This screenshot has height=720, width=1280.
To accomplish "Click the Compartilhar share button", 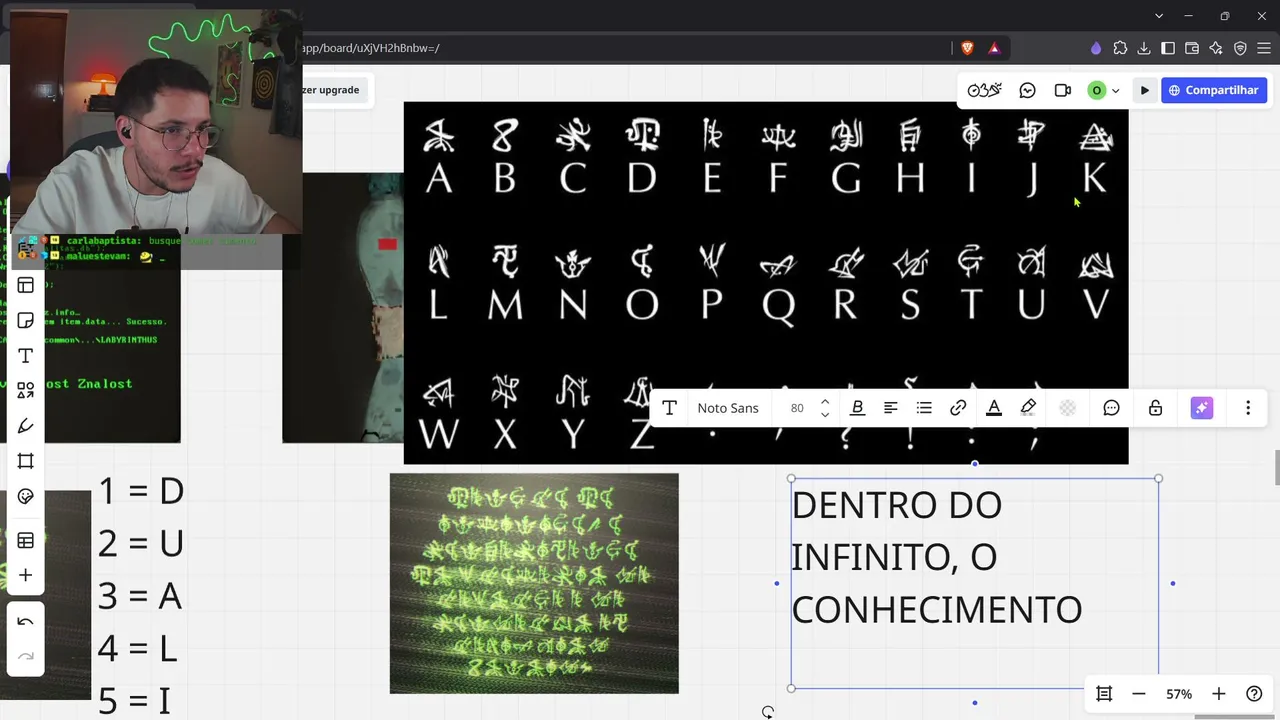I will point(1214,90).
